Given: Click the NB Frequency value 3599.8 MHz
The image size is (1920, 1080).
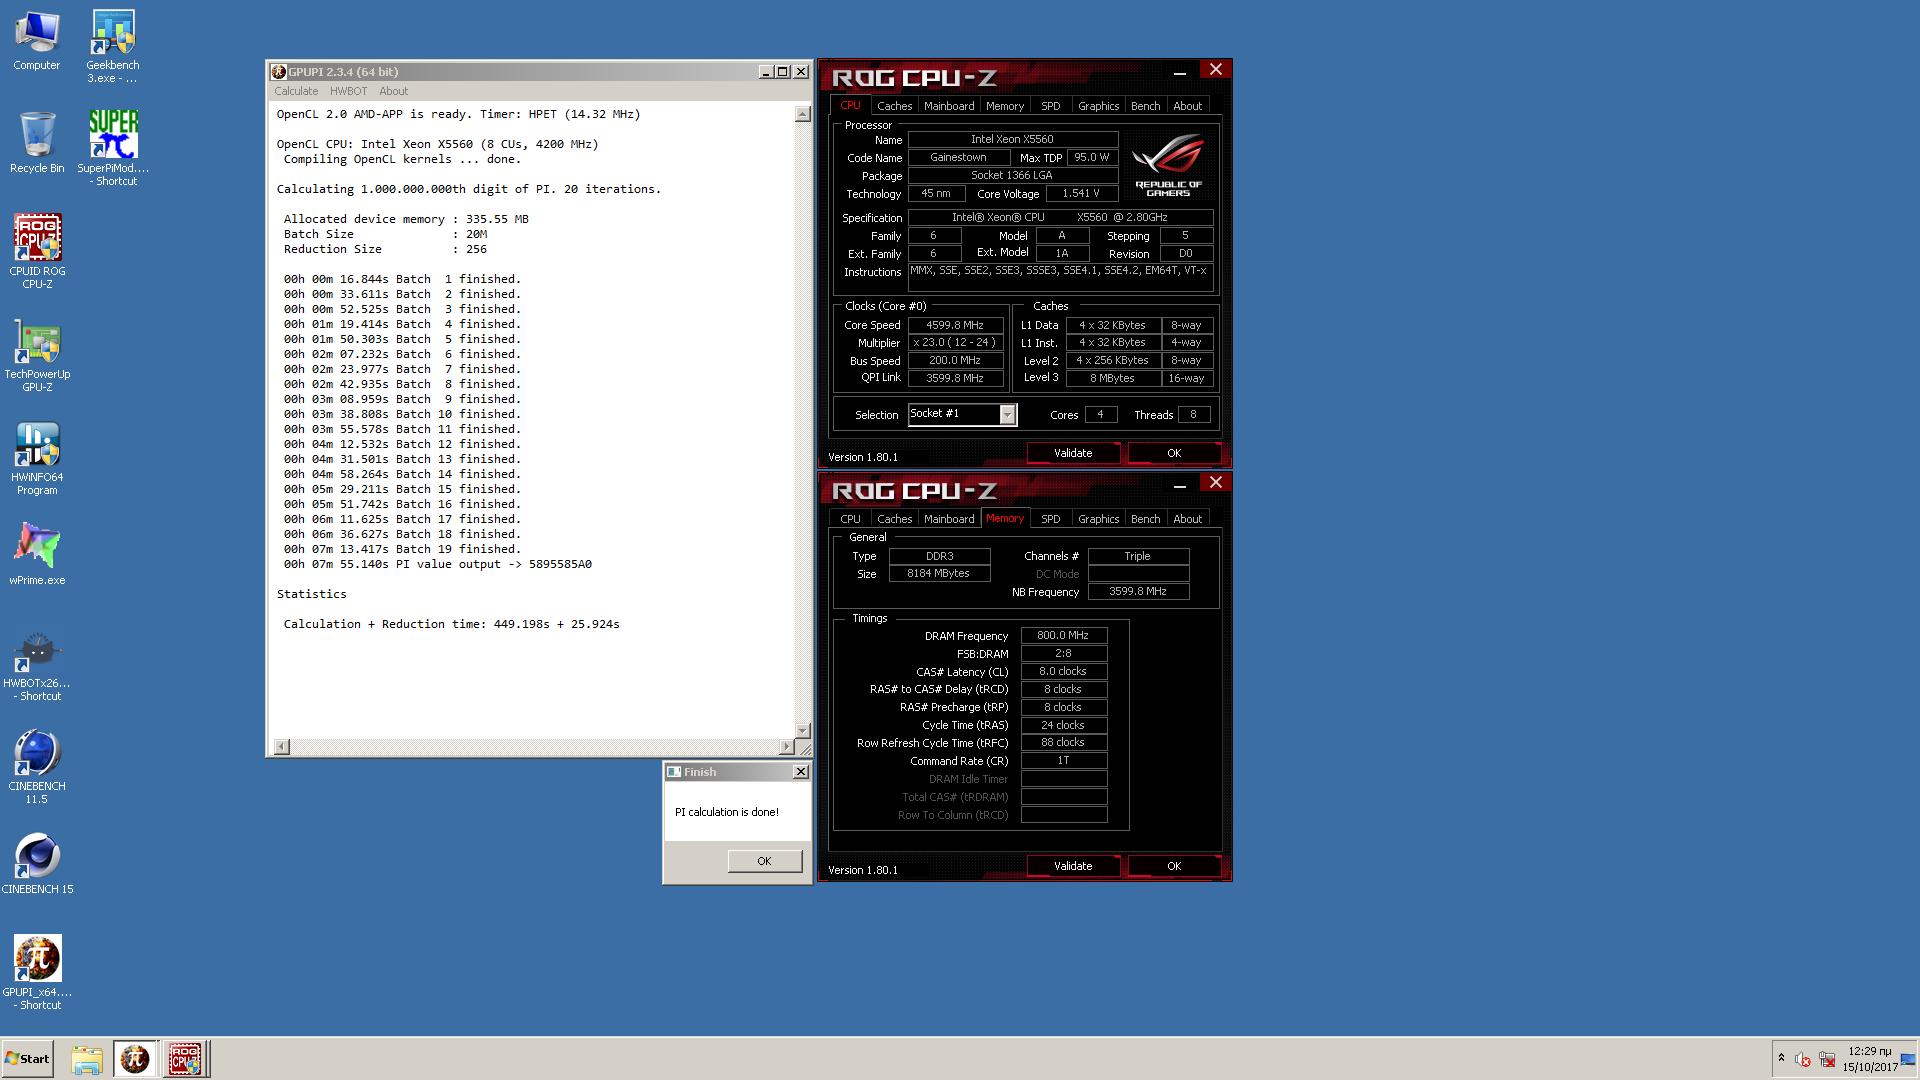Looking at the screenshot, I should pos(1138,591).
